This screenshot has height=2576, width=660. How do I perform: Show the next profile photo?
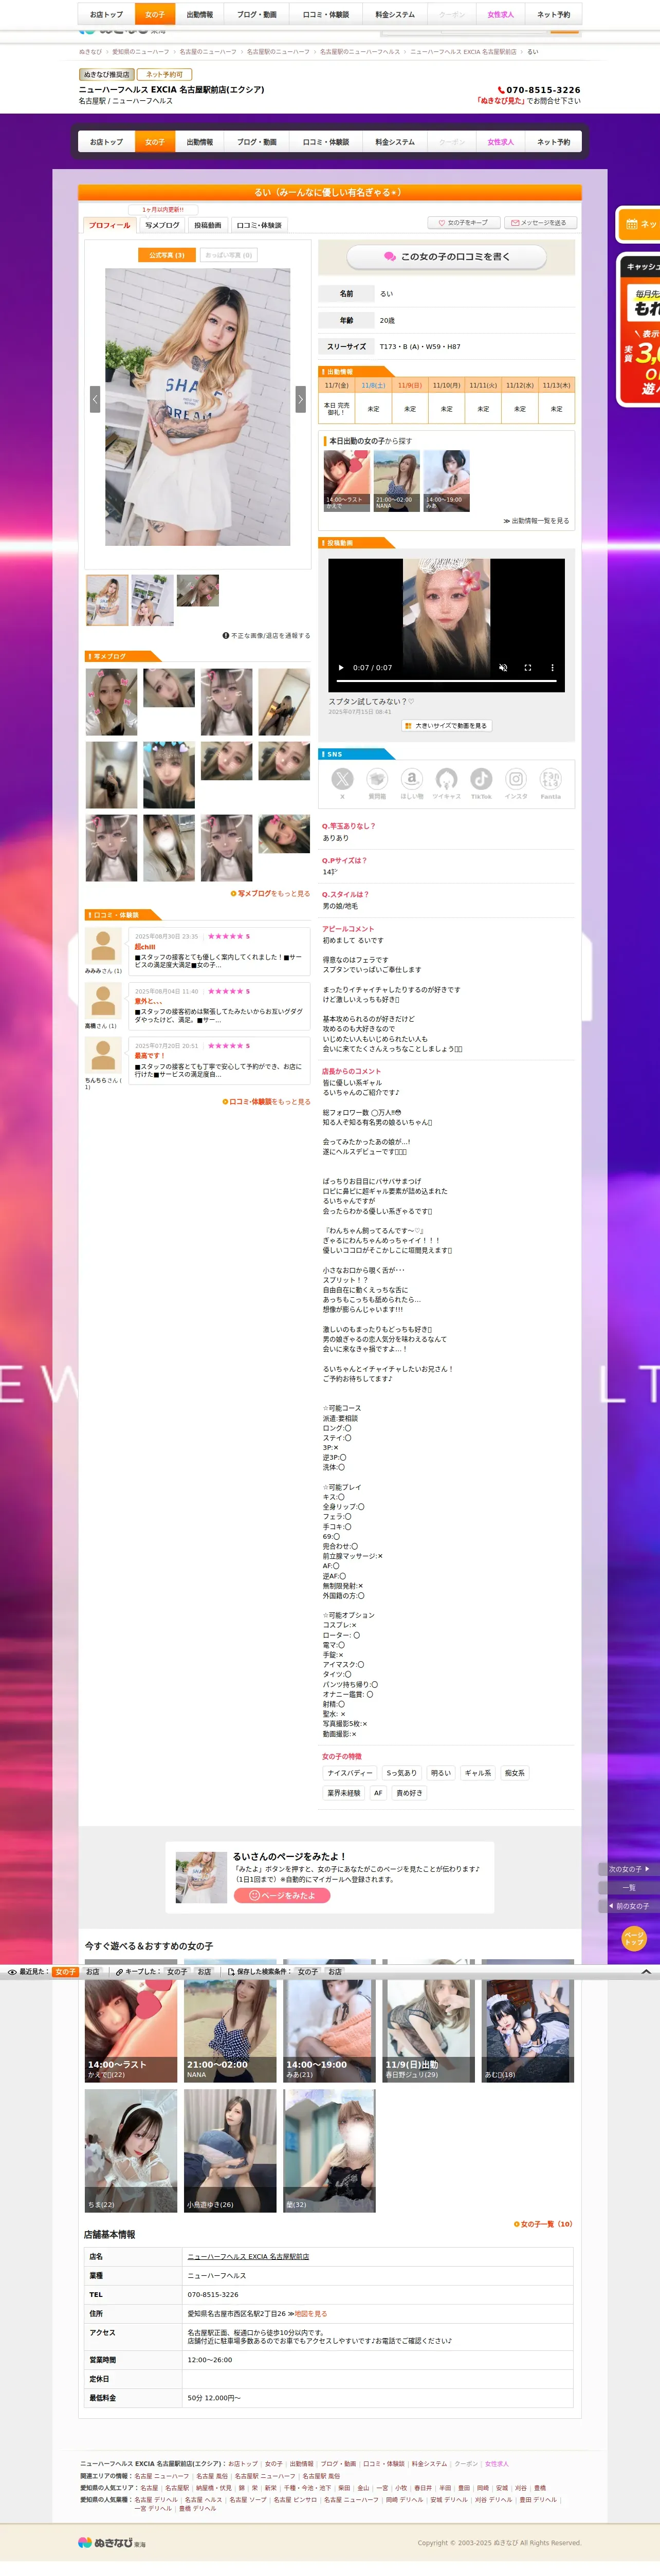[x=300, y=399]
